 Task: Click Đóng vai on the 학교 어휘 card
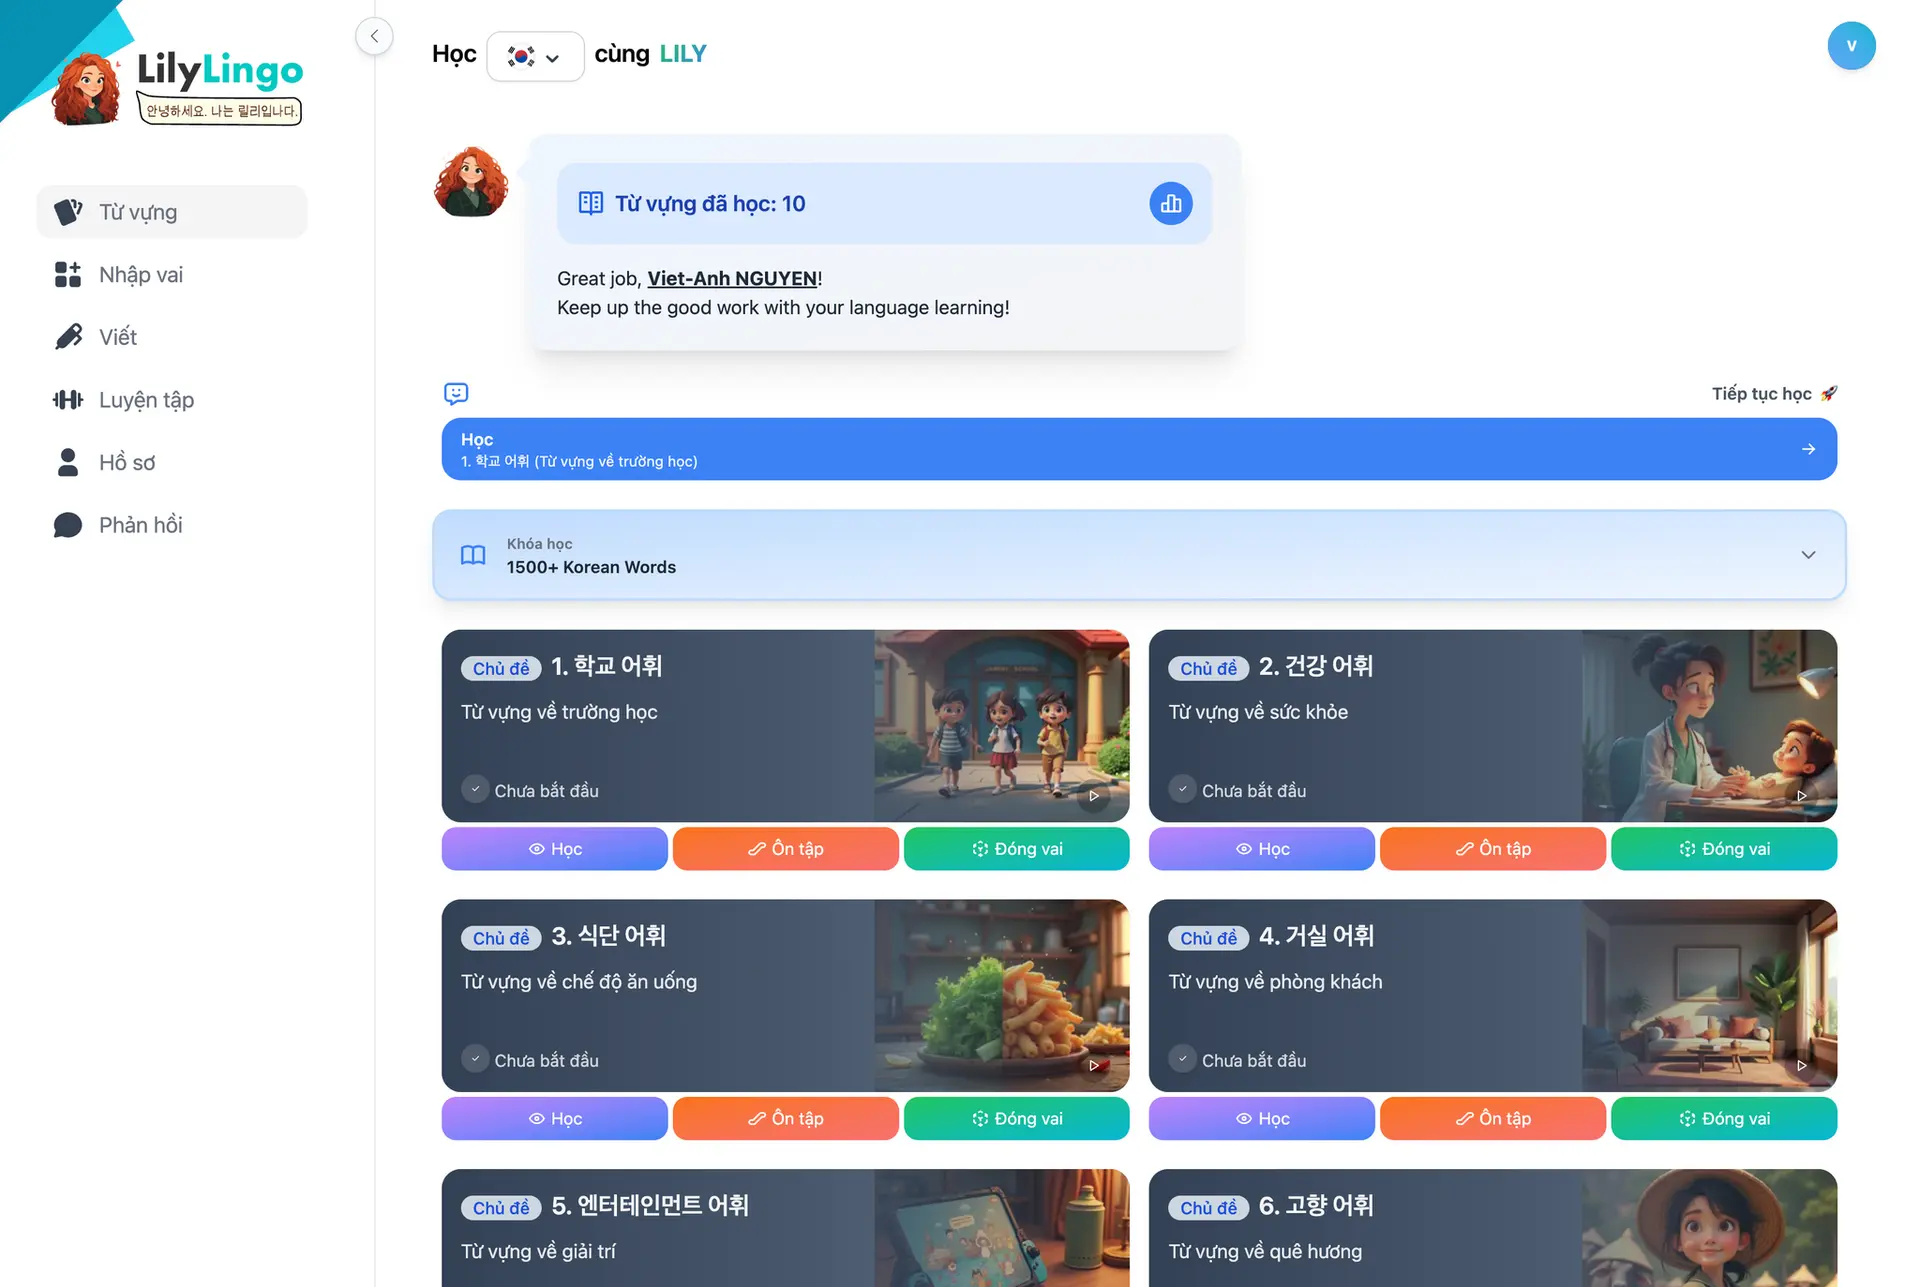(1016, 848)
